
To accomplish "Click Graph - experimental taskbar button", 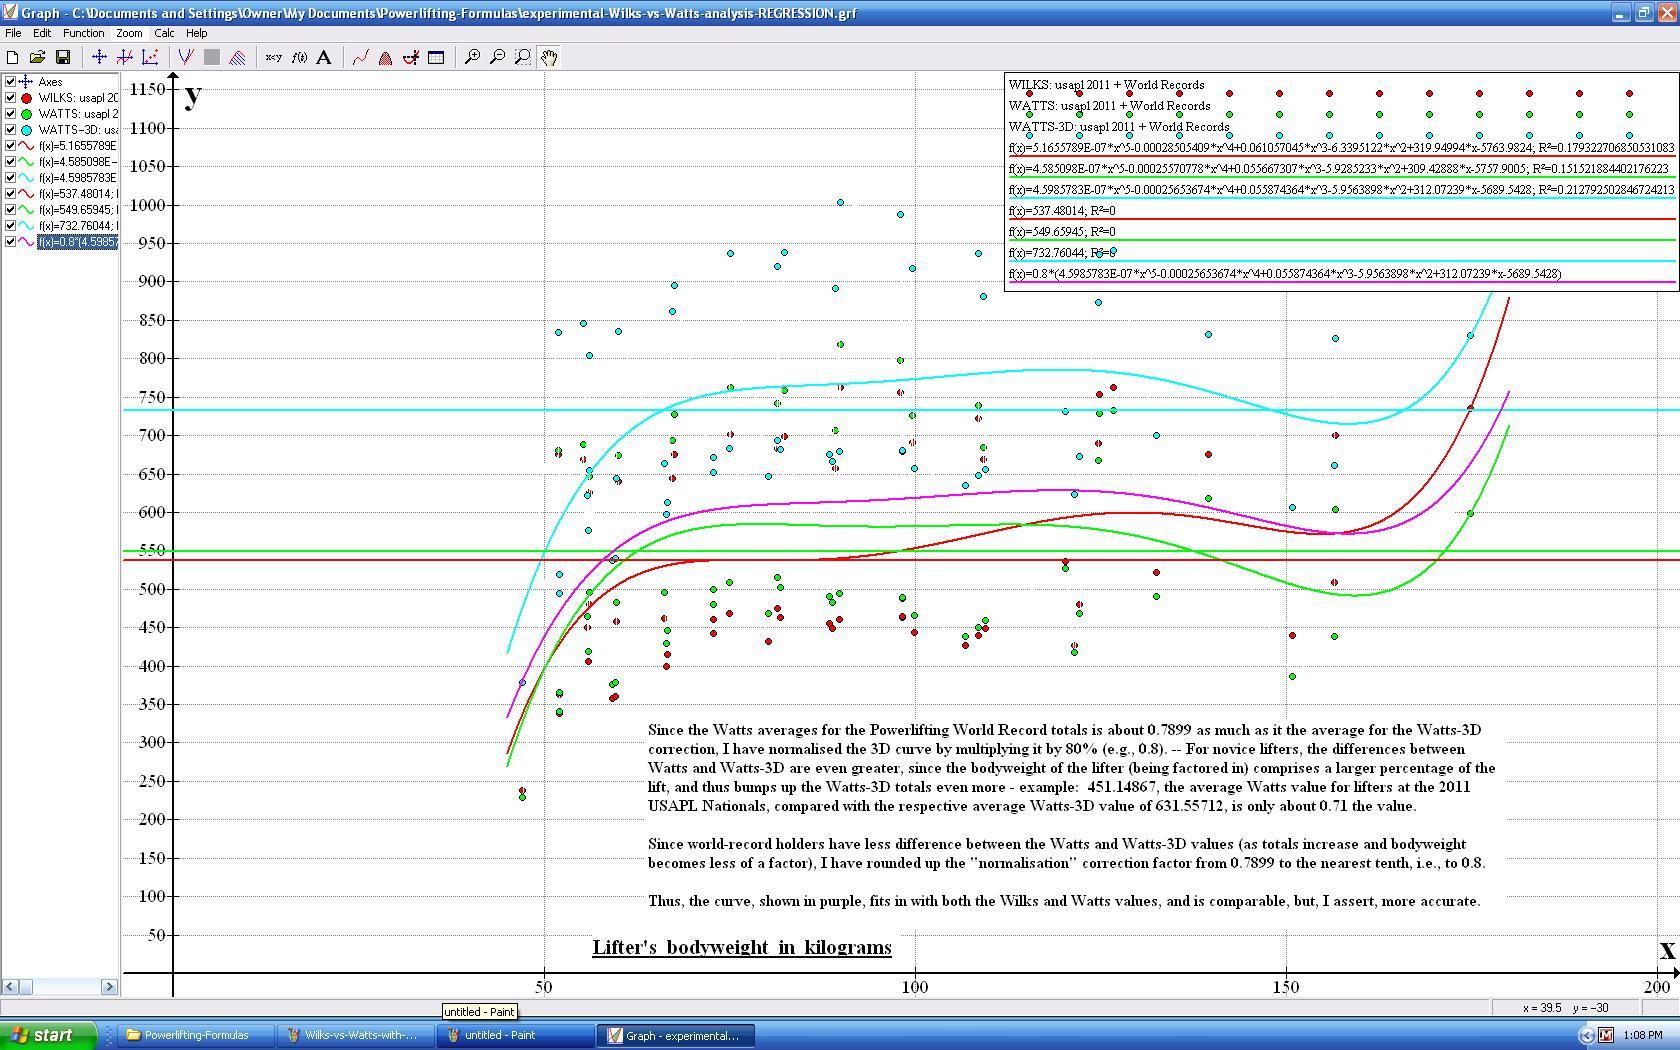I will (676, 1035).
